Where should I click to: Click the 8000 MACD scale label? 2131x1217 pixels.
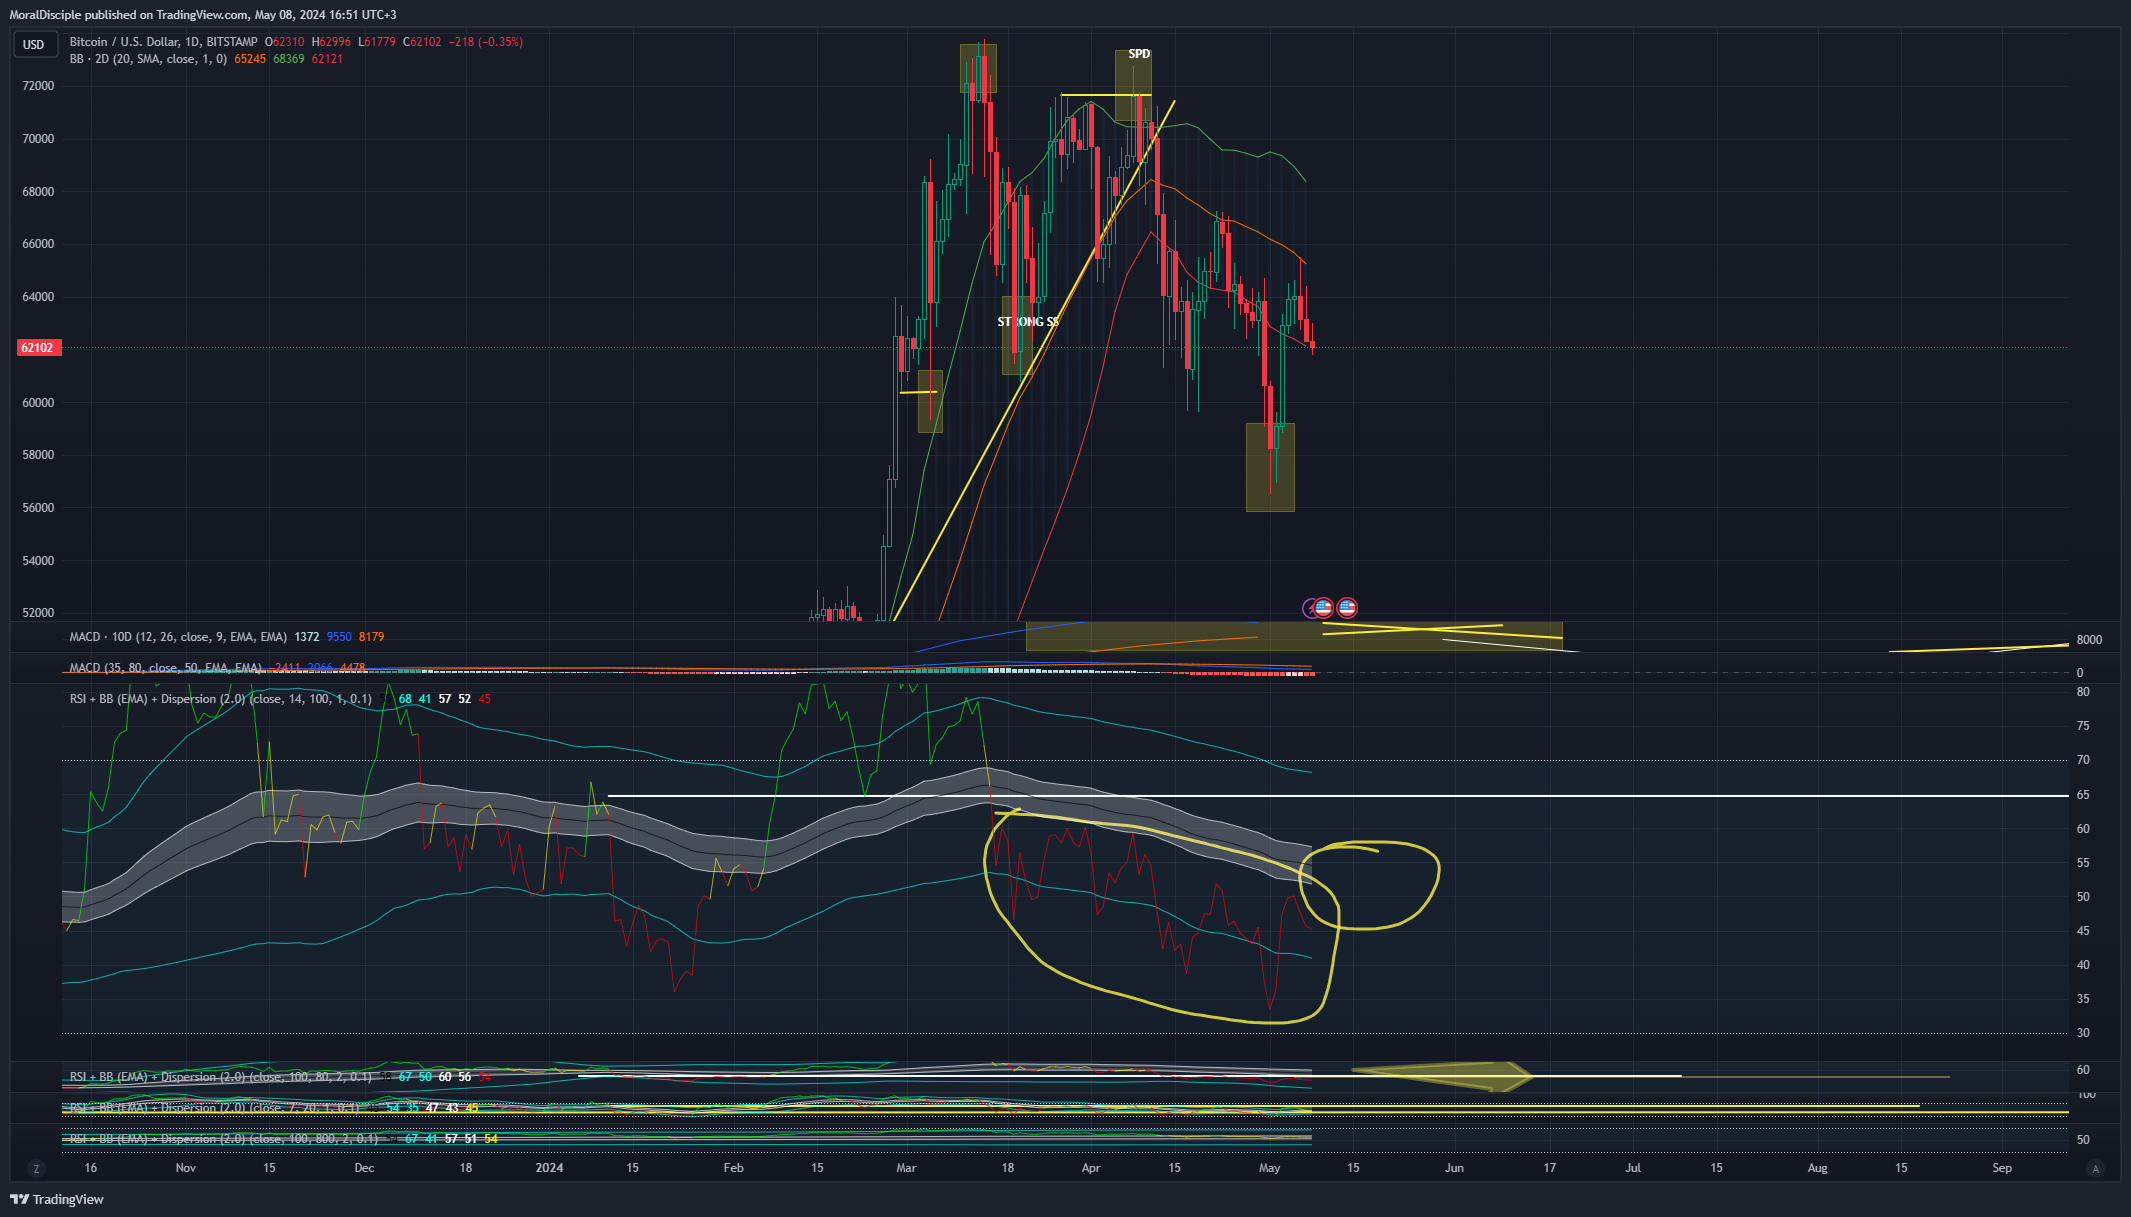pyautogui.click(x=2089, y=640)
